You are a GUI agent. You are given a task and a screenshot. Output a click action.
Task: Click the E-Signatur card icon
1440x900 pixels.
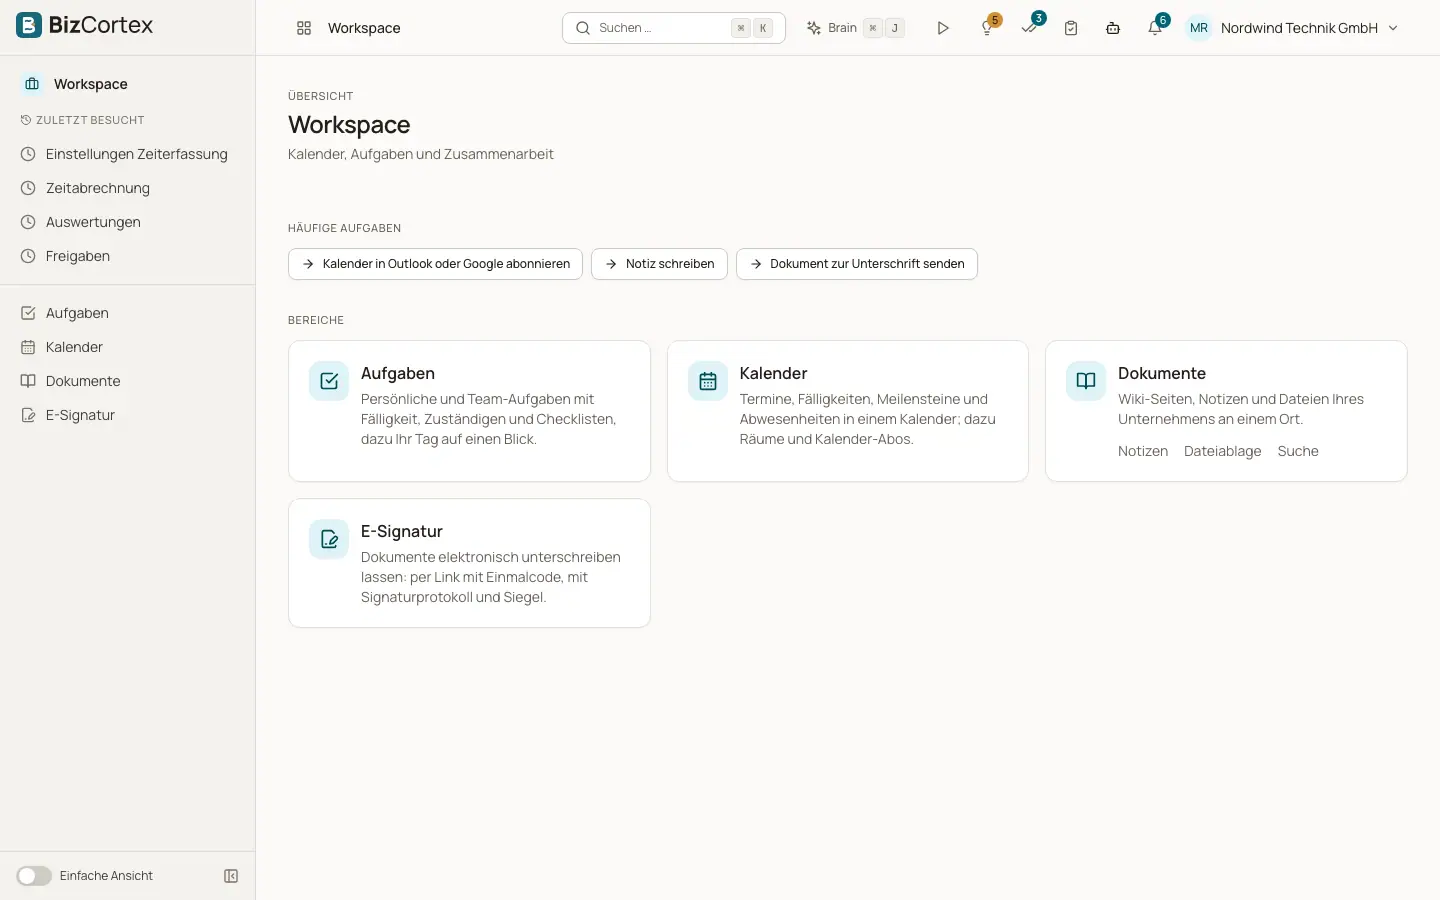pyautogui.click(x=329, y=539)
